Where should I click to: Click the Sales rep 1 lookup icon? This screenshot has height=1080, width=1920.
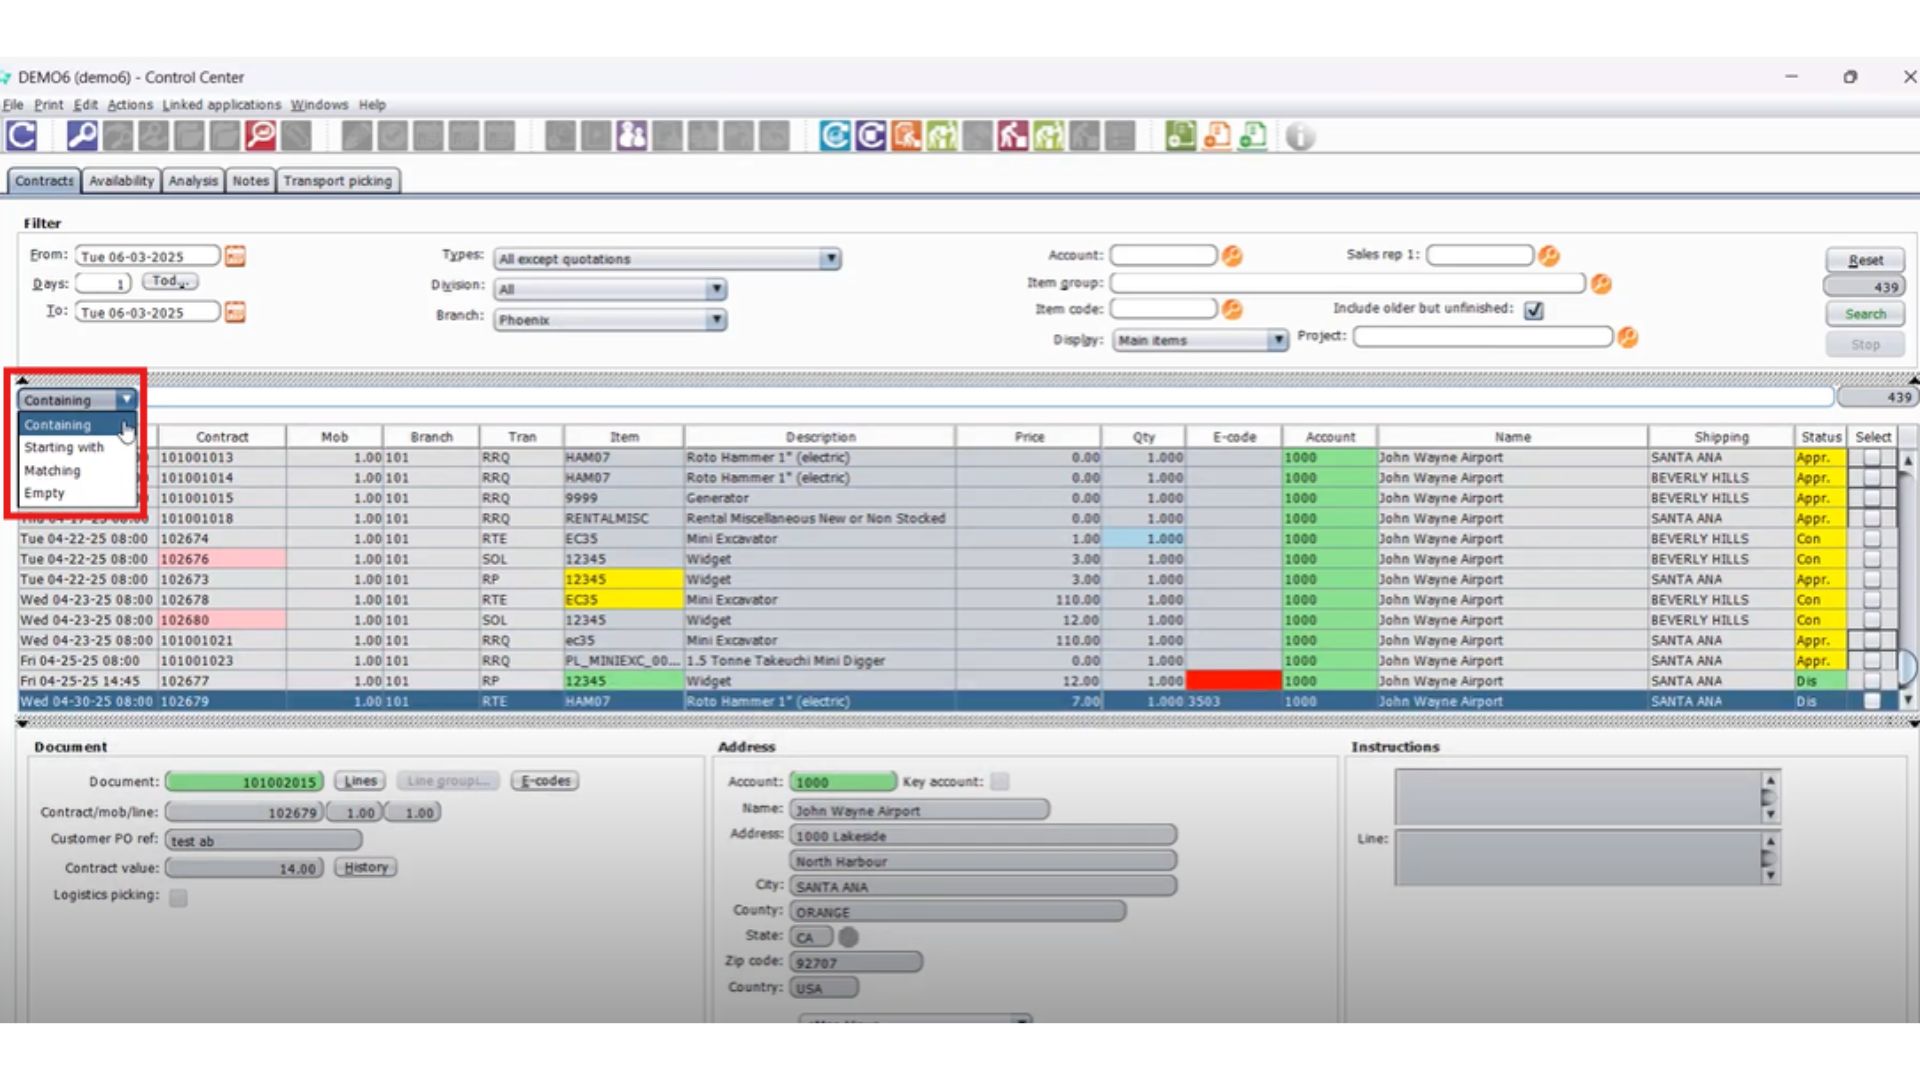point(1549,256)
